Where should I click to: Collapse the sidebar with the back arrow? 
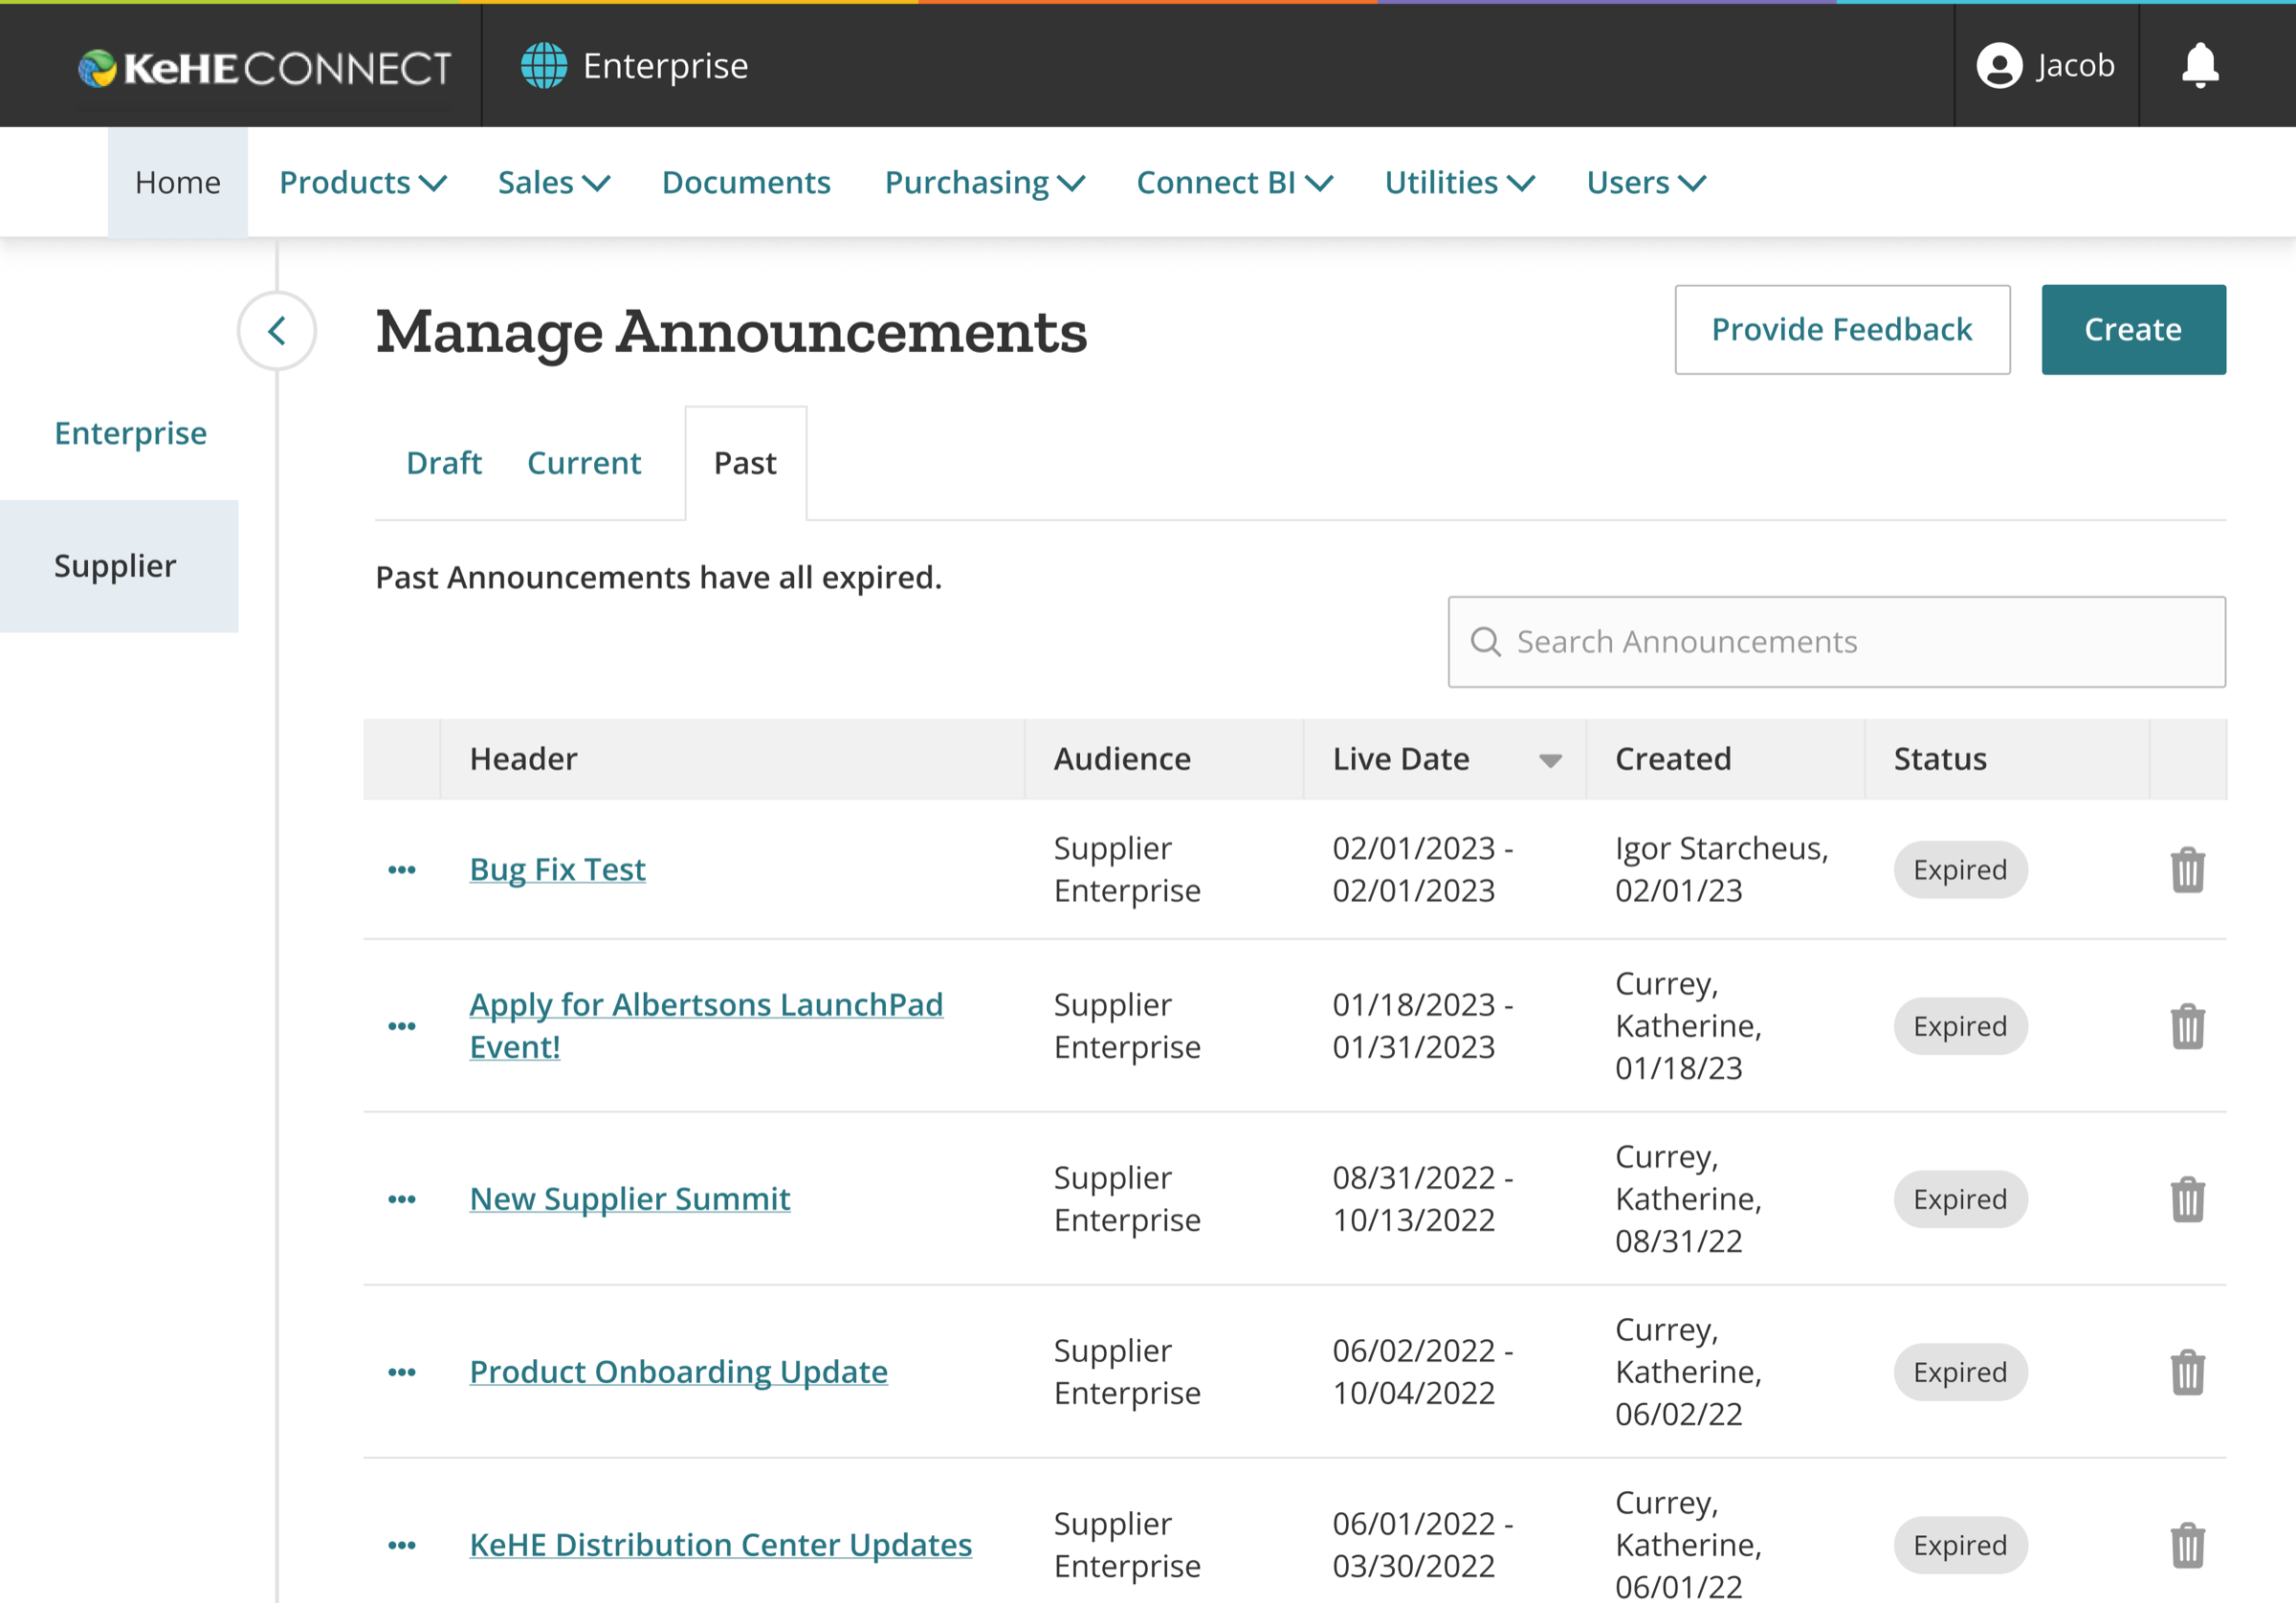tap(277, 331)
